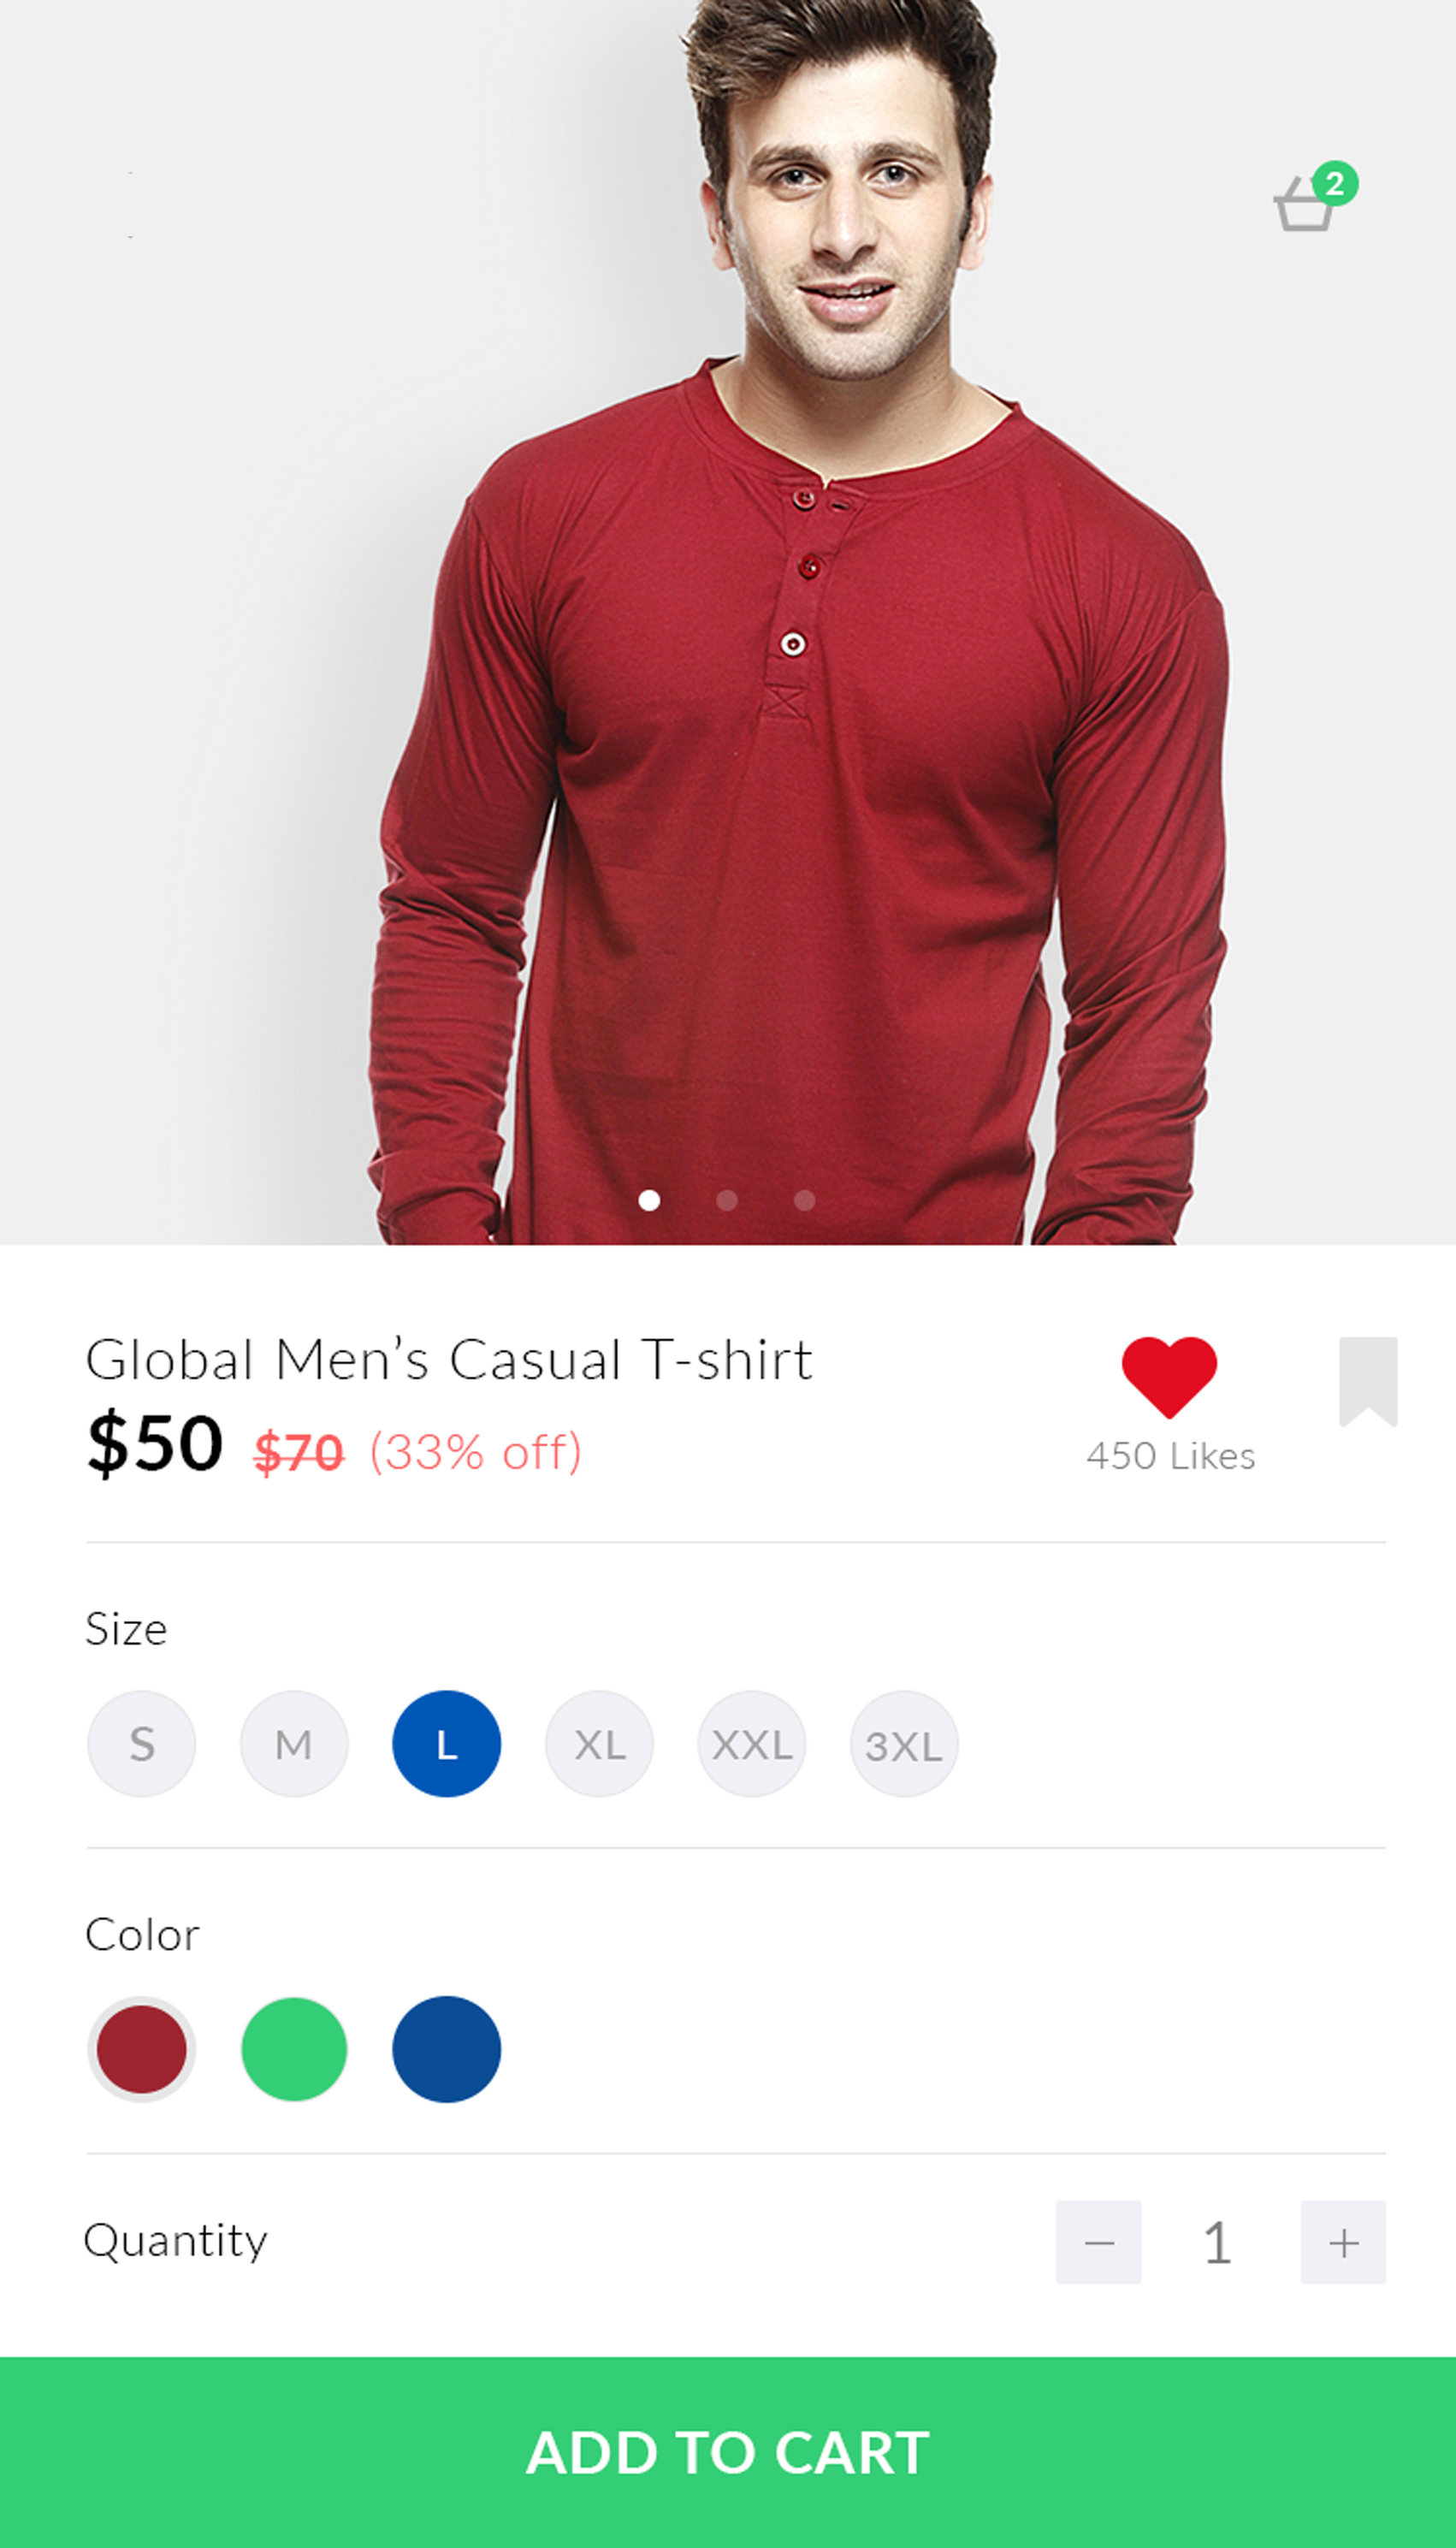The height and width of the screenshot is (2548, 1456).
Task: Decrease quantity with minus button
Action: tap(1098, 2243)
